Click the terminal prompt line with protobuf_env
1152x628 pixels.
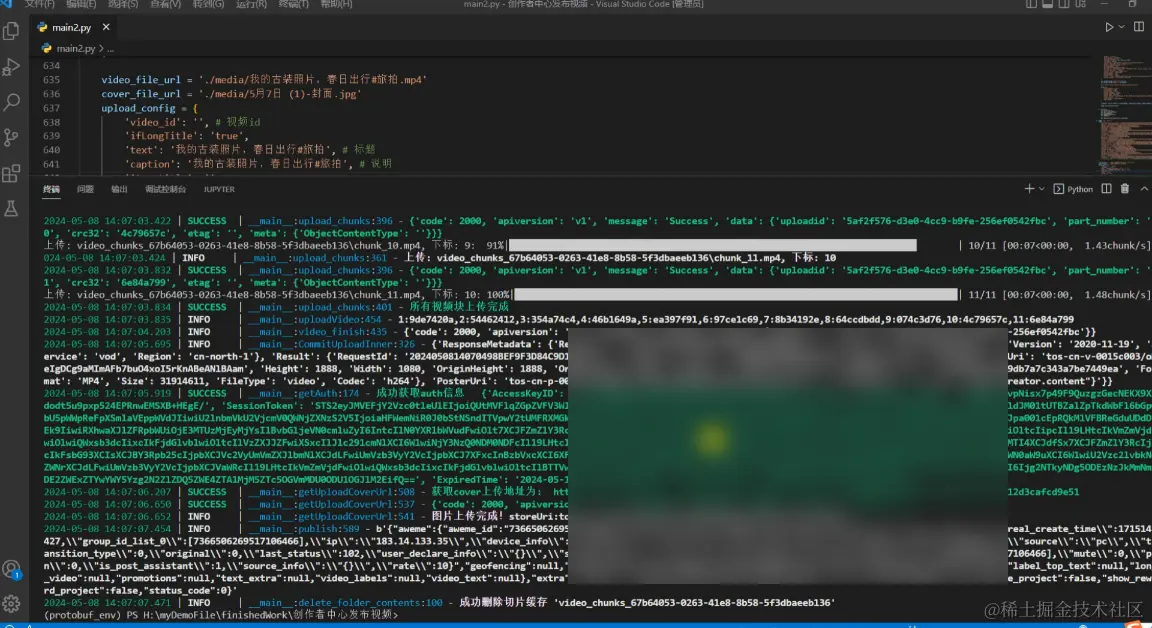pyautogui.click(x=220, y=615)
